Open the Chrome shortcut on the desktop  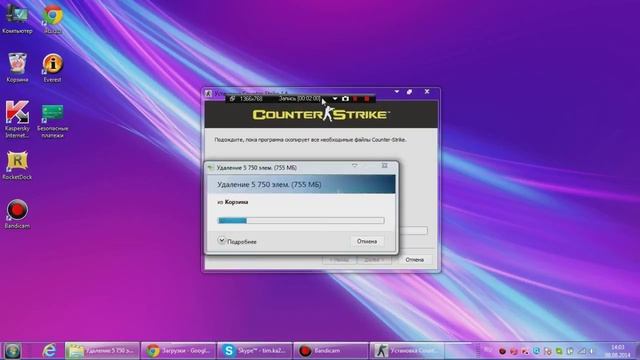click(53, 18)
